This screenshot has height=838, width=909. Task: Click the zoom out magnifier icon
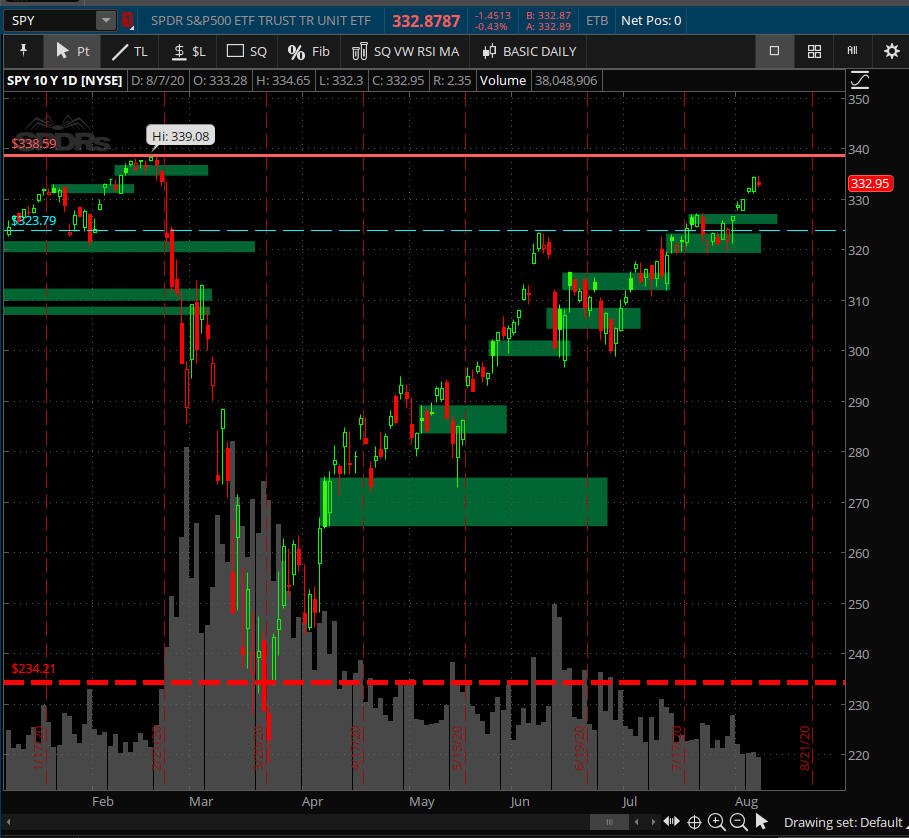(x=738, y=822)
